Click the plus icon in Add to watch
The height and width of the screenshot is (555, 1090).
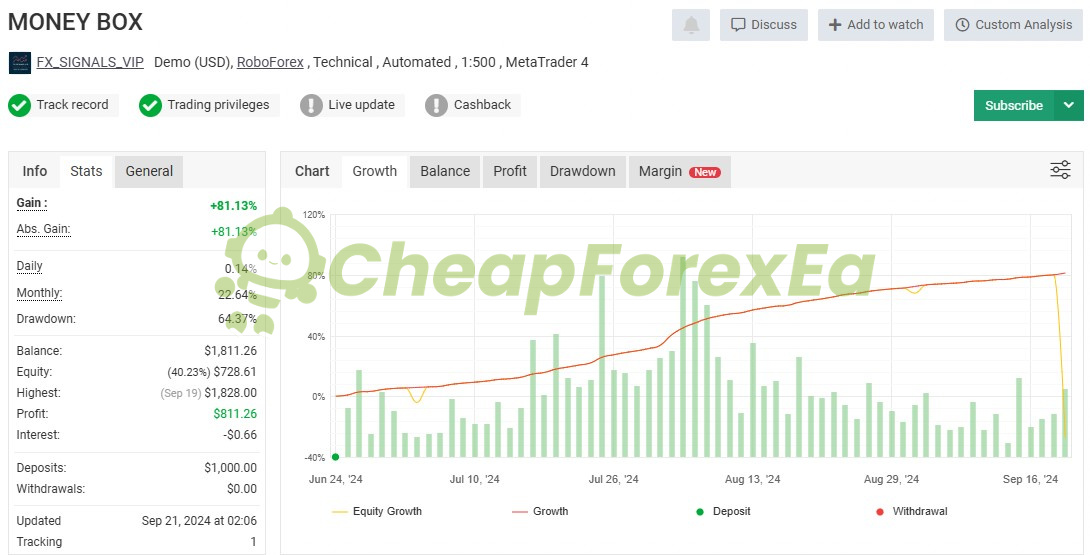point(835,25)
